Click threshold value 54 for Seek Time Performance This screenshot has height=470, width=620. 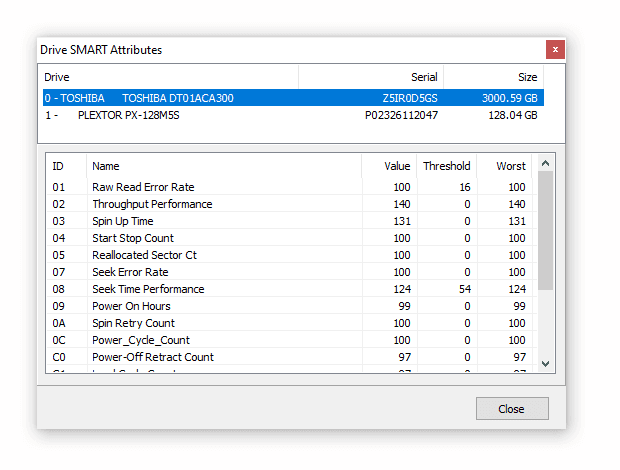click(465, 289)
